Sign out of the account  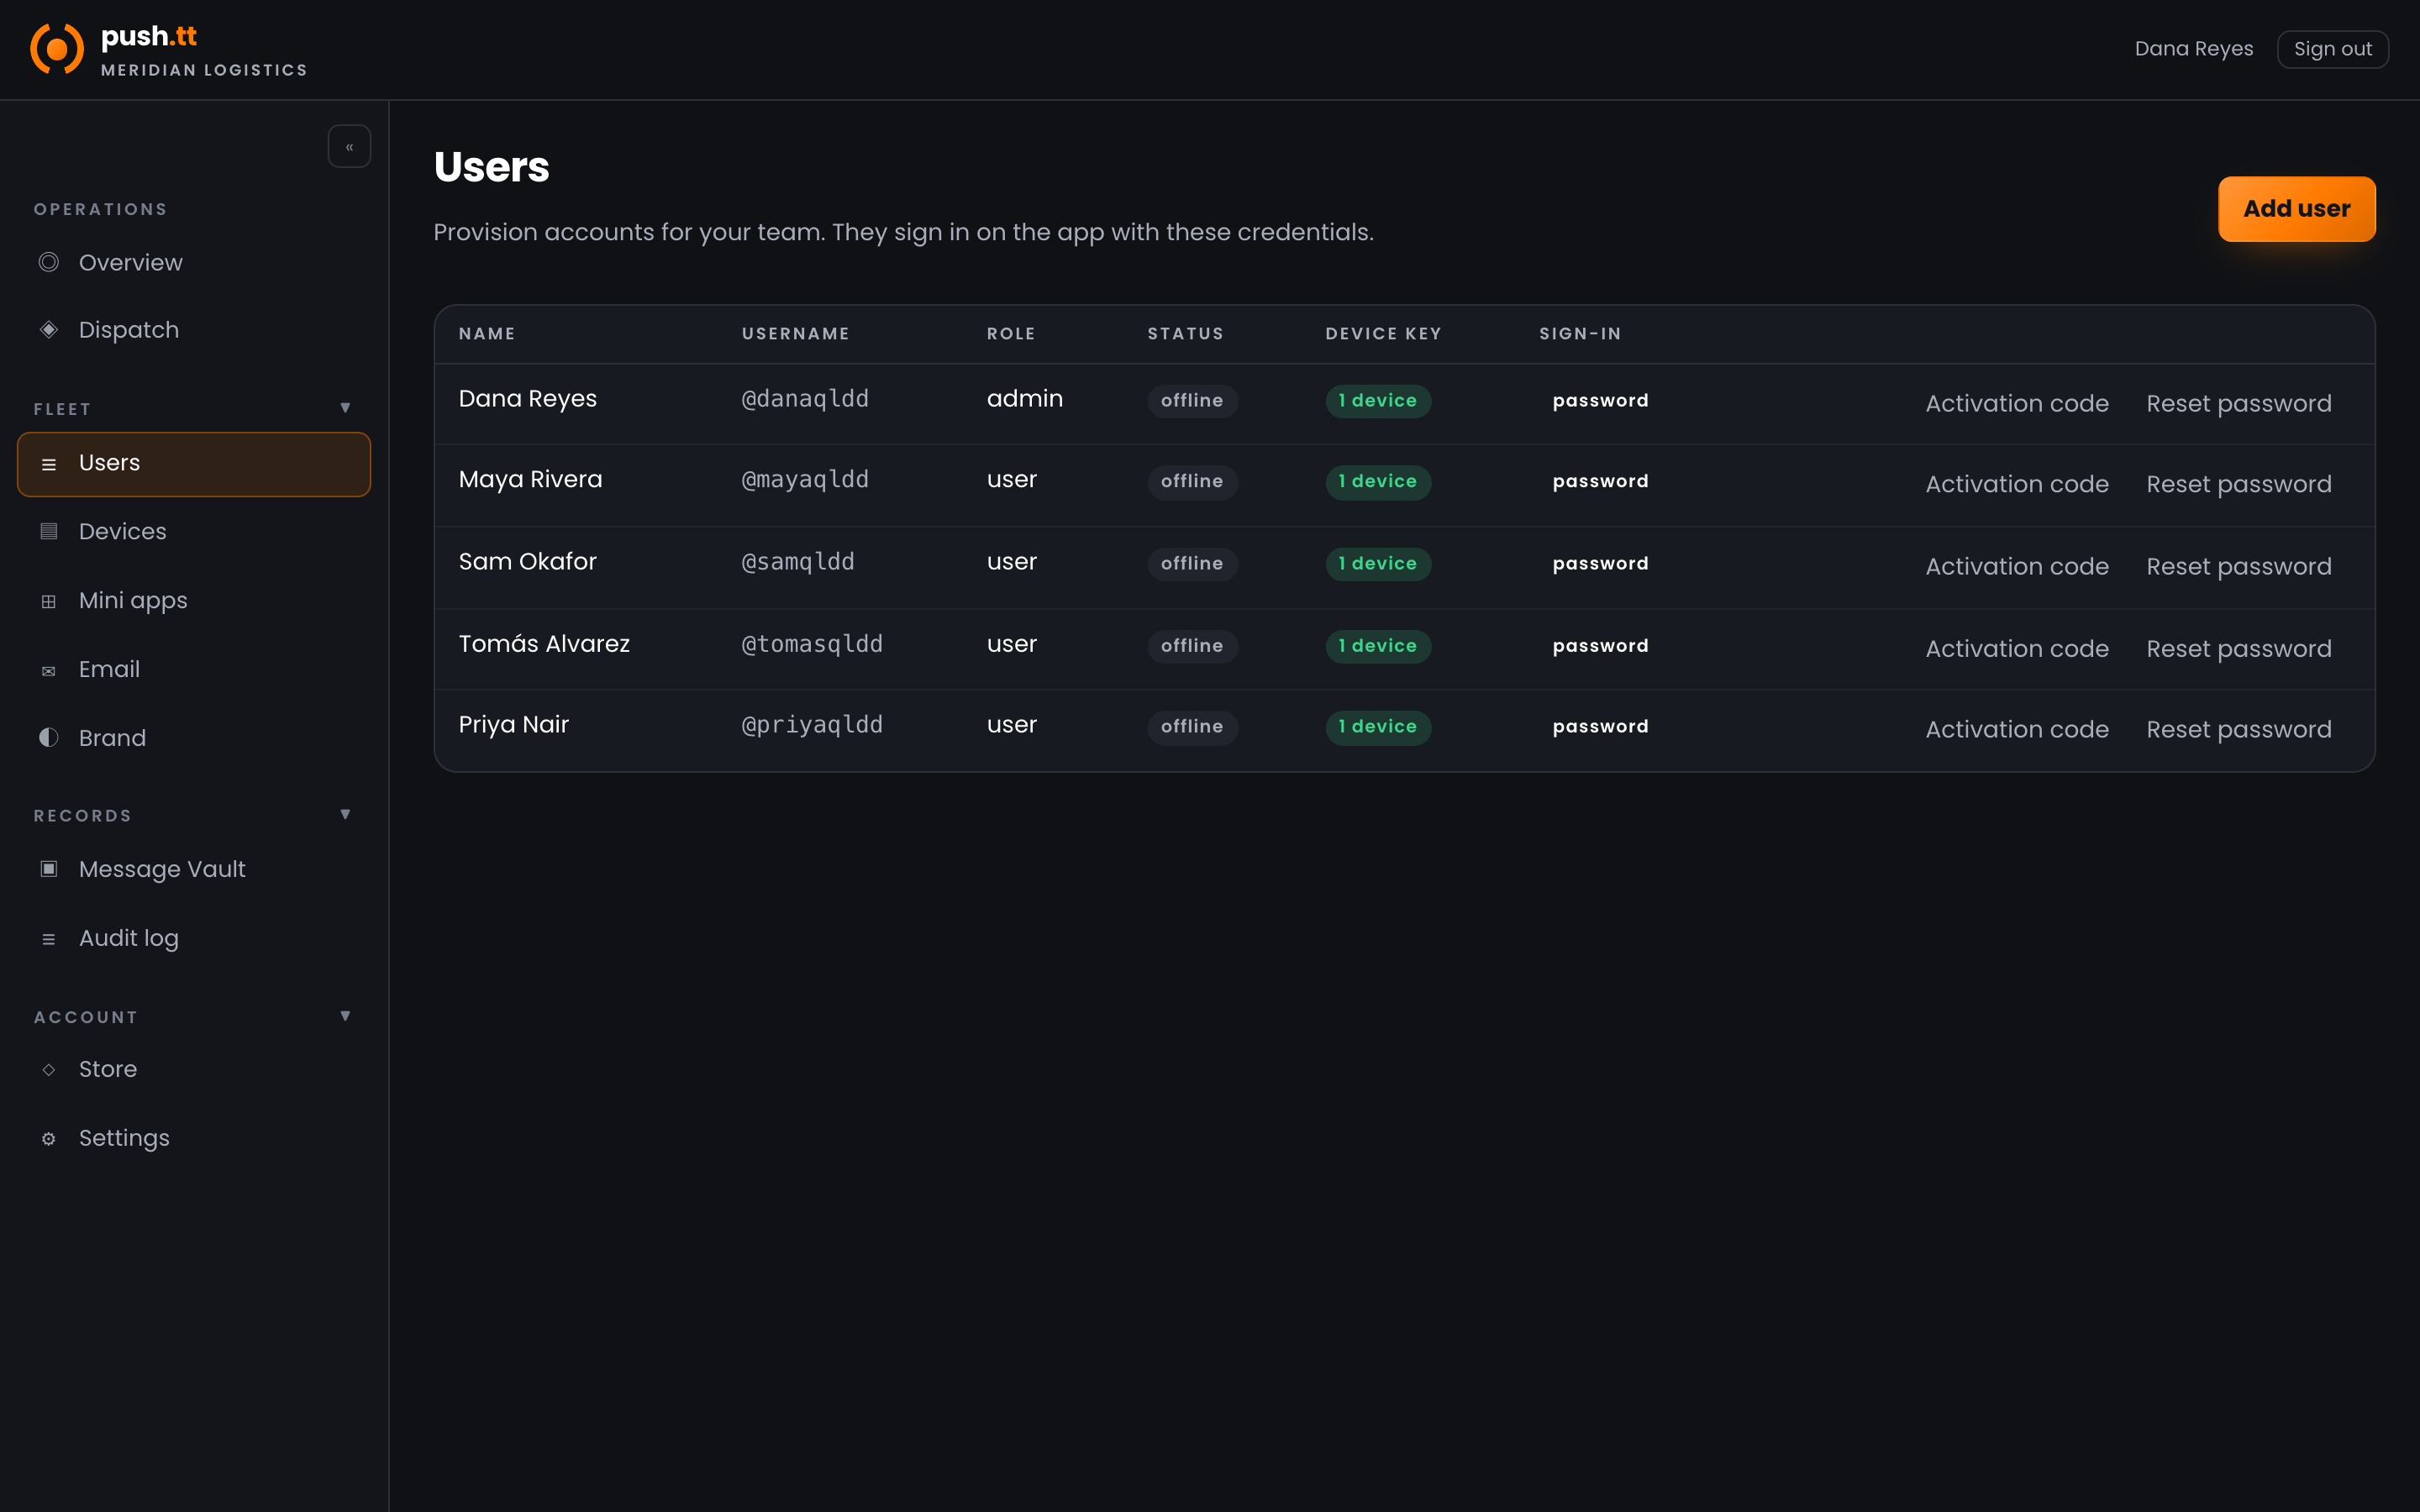(2332, 49)
